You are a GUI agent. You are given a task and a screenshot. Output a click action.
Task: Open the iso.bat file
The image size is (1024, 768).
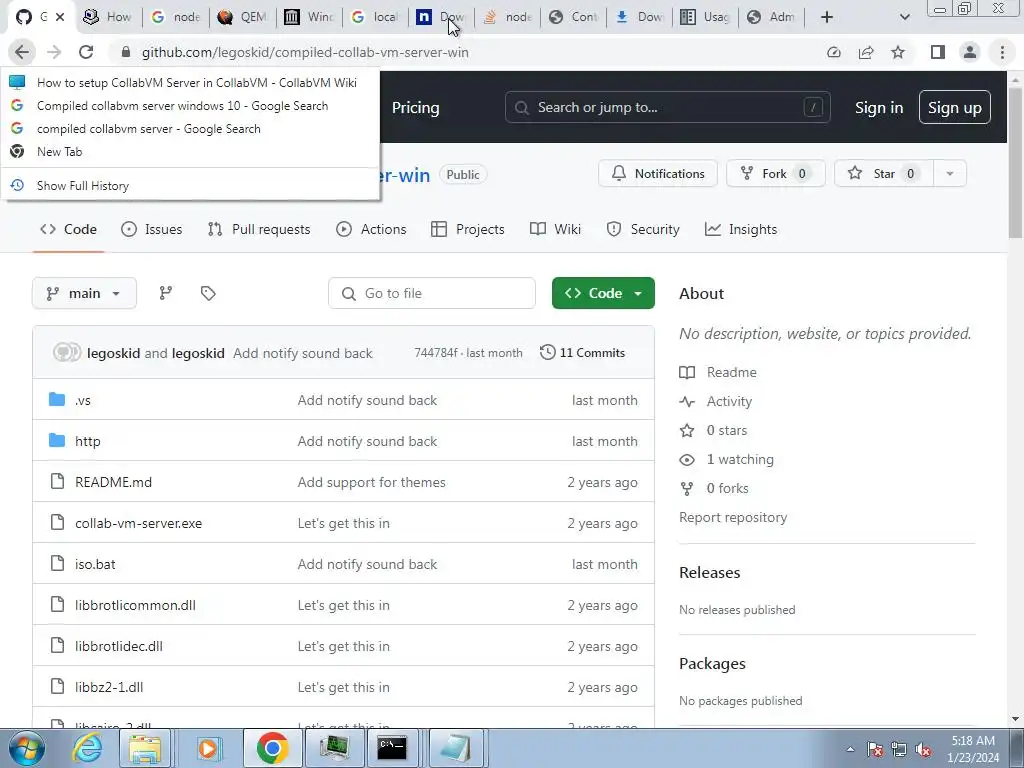coord(95,564)
